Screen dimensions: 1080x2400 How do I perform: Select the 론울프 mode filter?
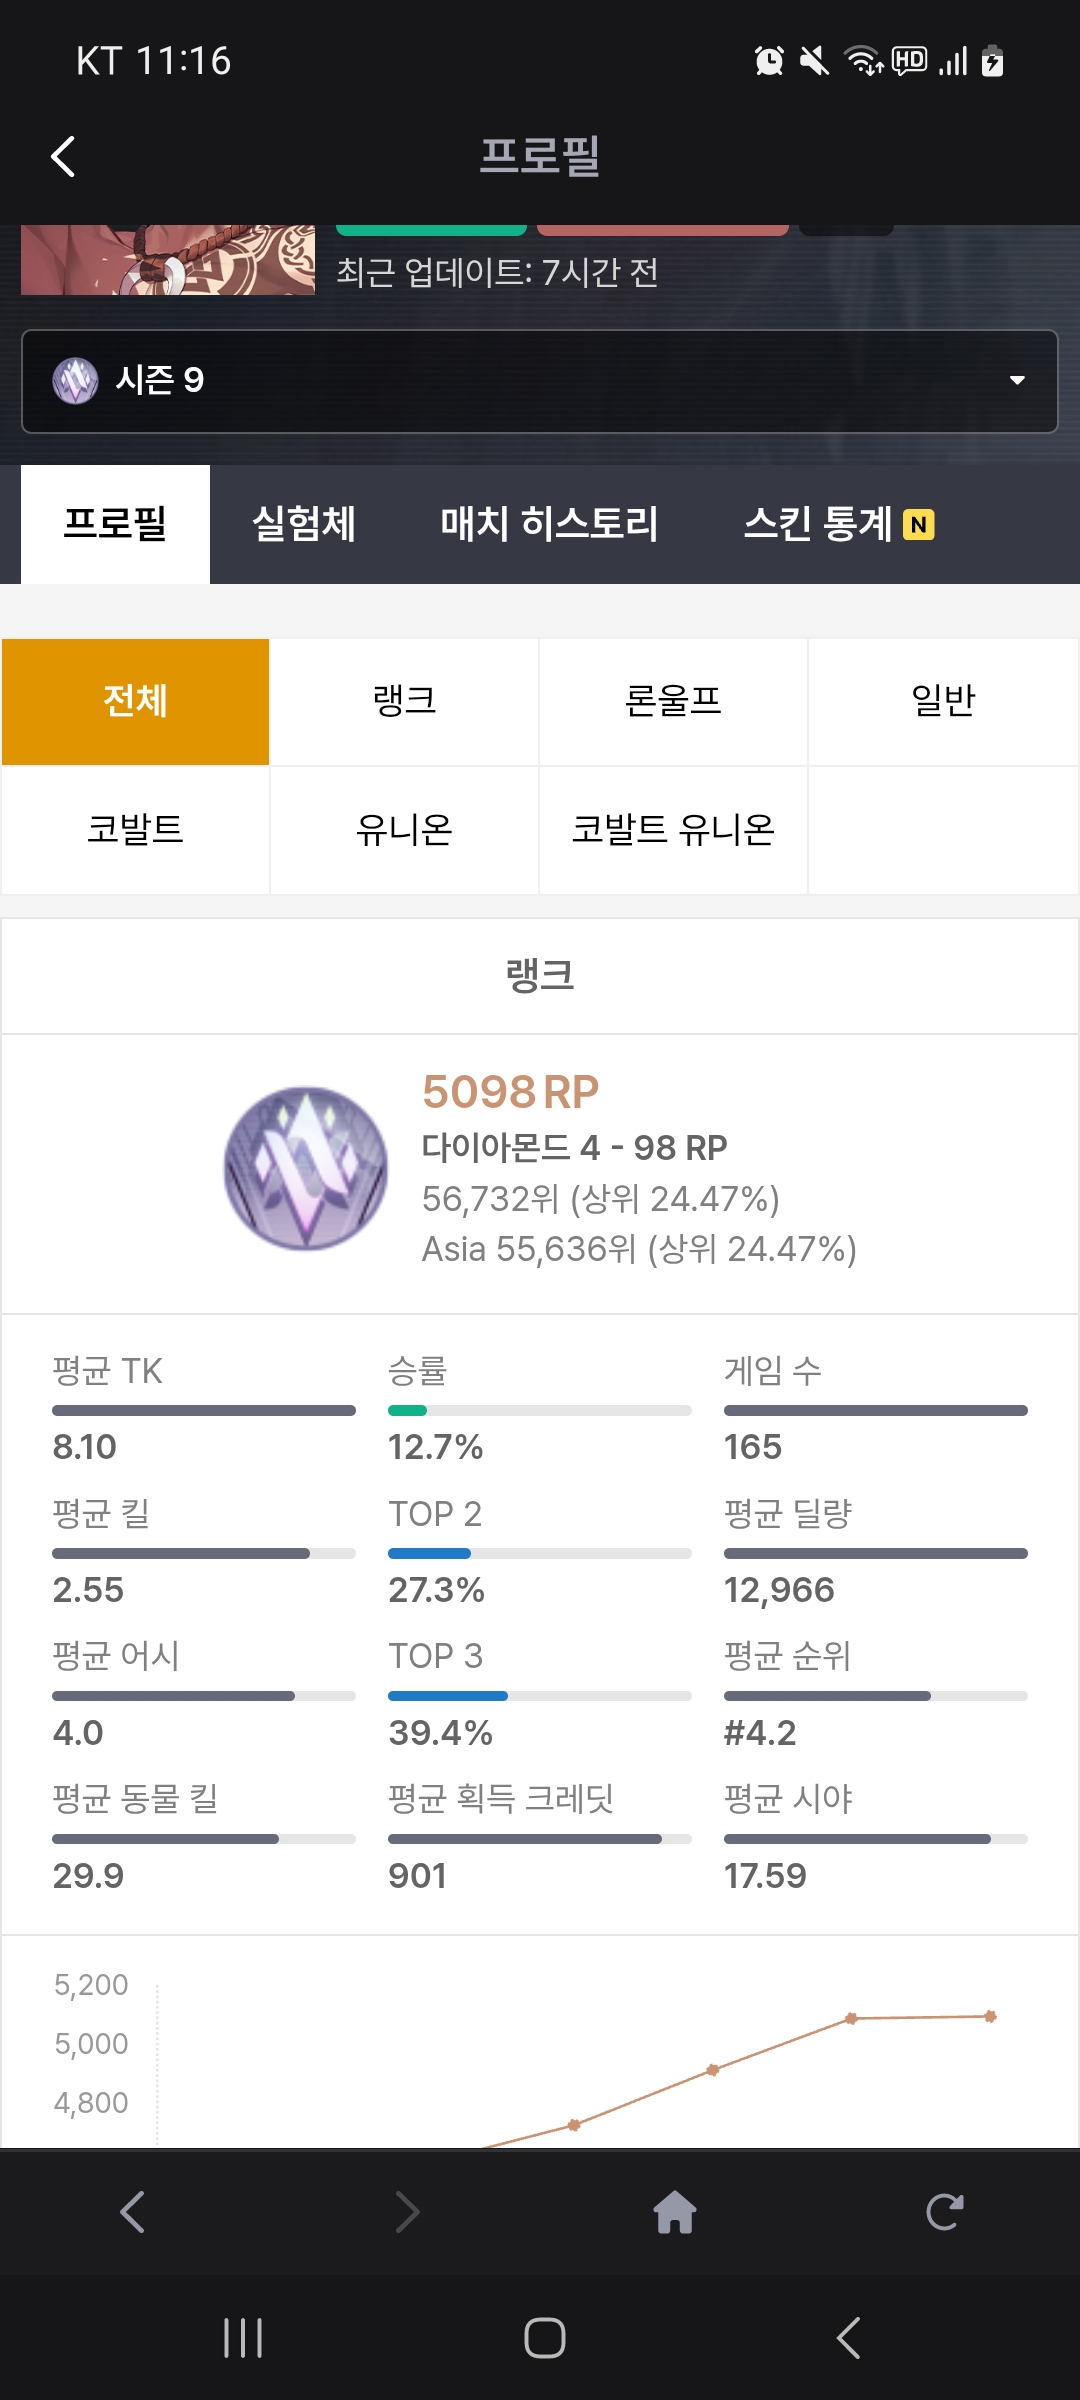(673, 701)
